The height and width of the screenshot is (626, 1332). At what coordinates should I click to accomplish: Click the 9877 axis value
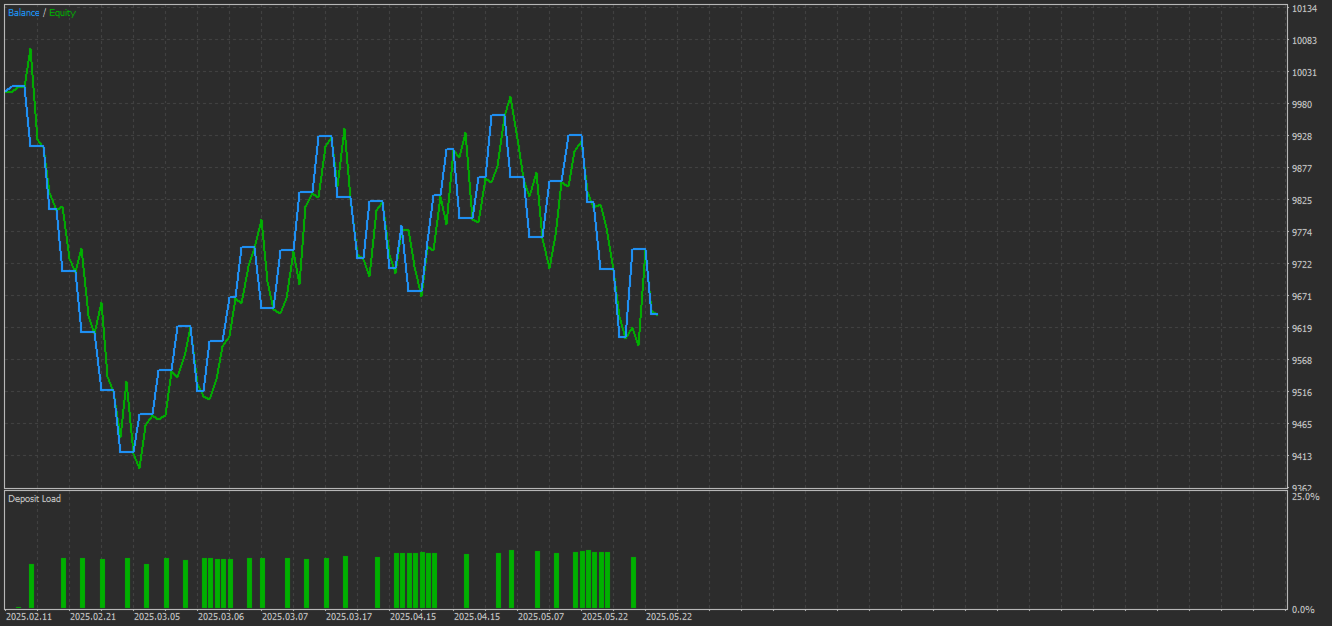click(x=1303, y=169)
